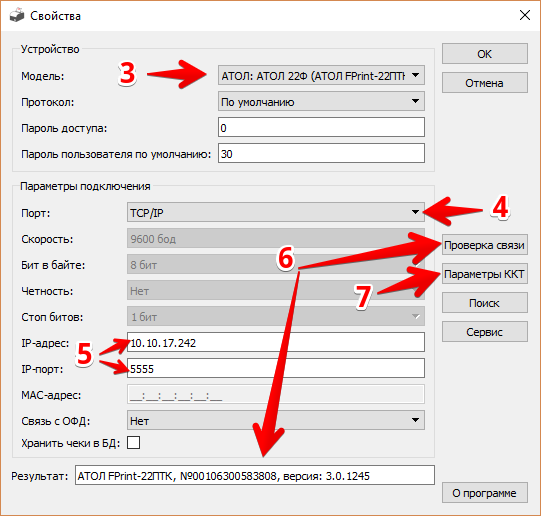Click the Протокол: label
Image resolution: width=541 pixels, height=516 pixels.
coord(48,102)
